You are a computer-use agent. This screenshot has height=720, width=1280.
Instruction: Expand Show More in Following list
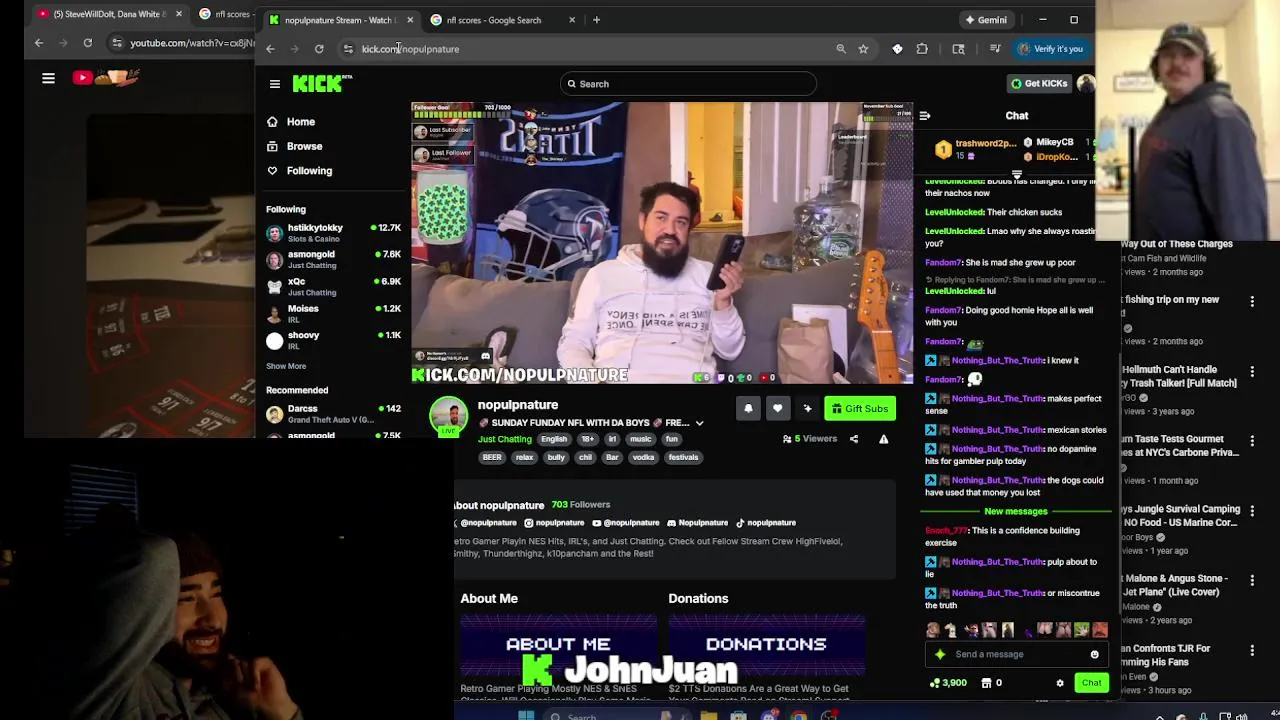click(286, 366)
